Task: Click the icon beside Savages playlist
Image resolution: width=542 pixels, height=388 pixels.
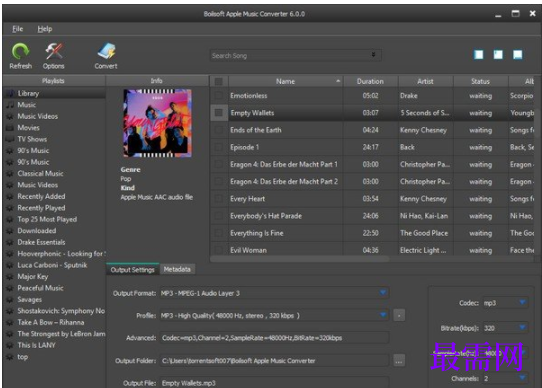Action: pyautogui.click(x=10, y=299)
